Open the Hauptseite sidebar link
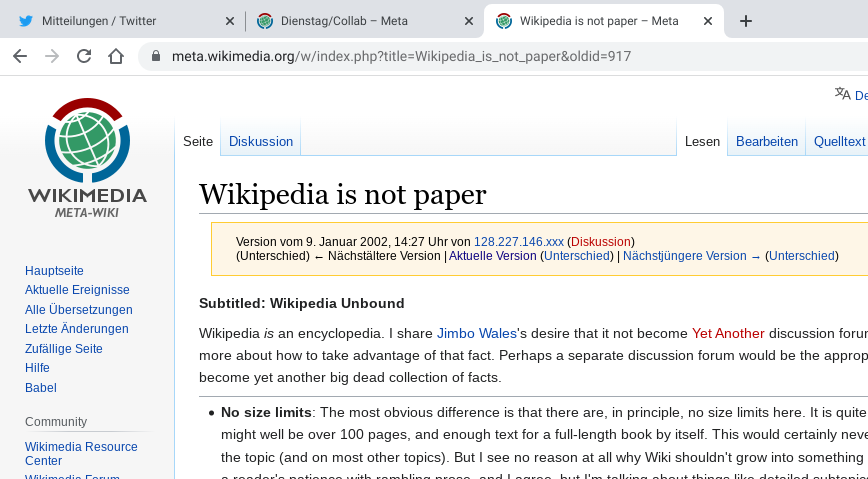Screen dimensions: 868x479 coord(54,271)
